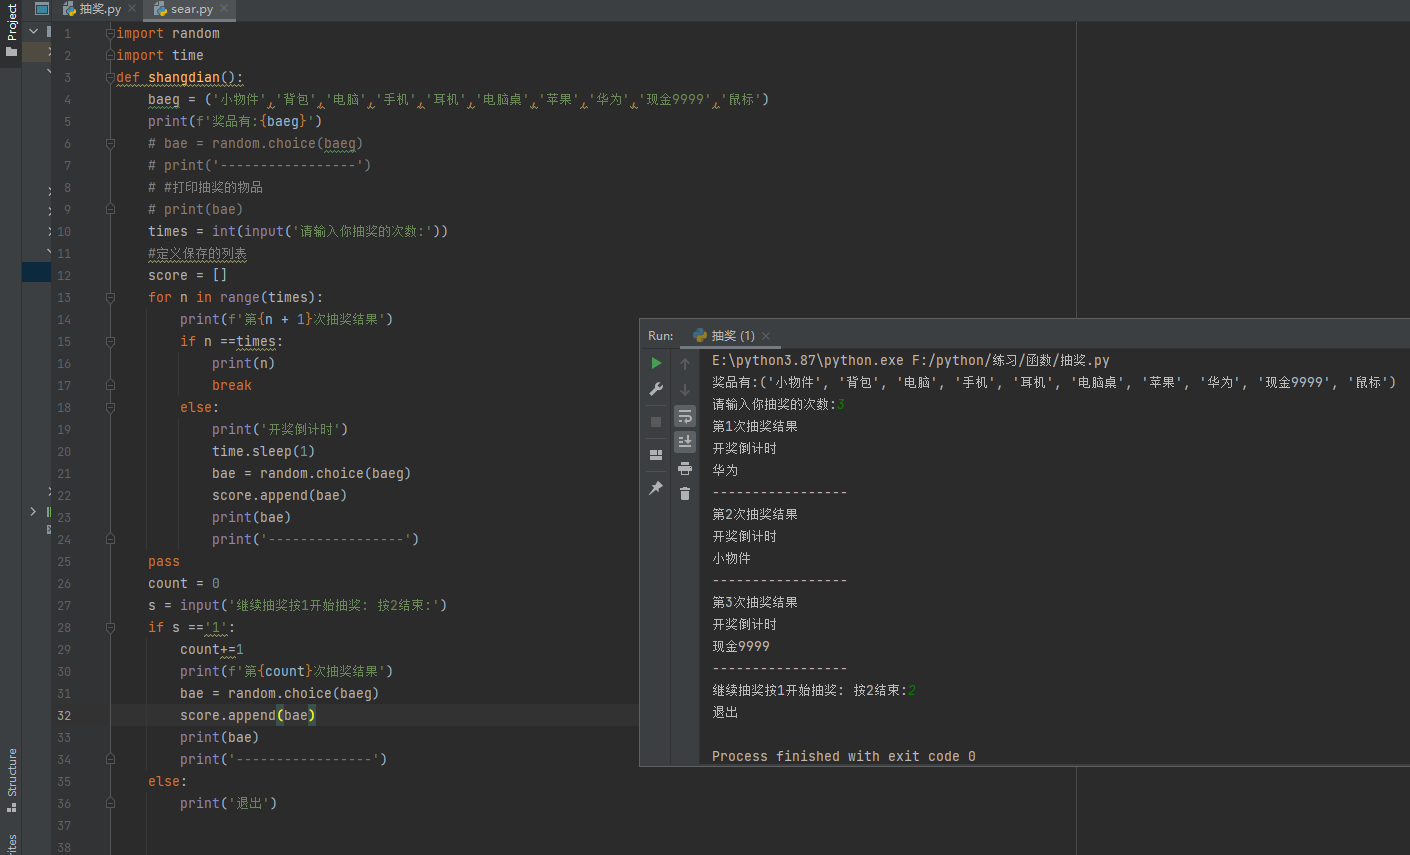Open the Structure tool window tab
This screenshot has width=1410, height=855.
[x=11, y=780]
